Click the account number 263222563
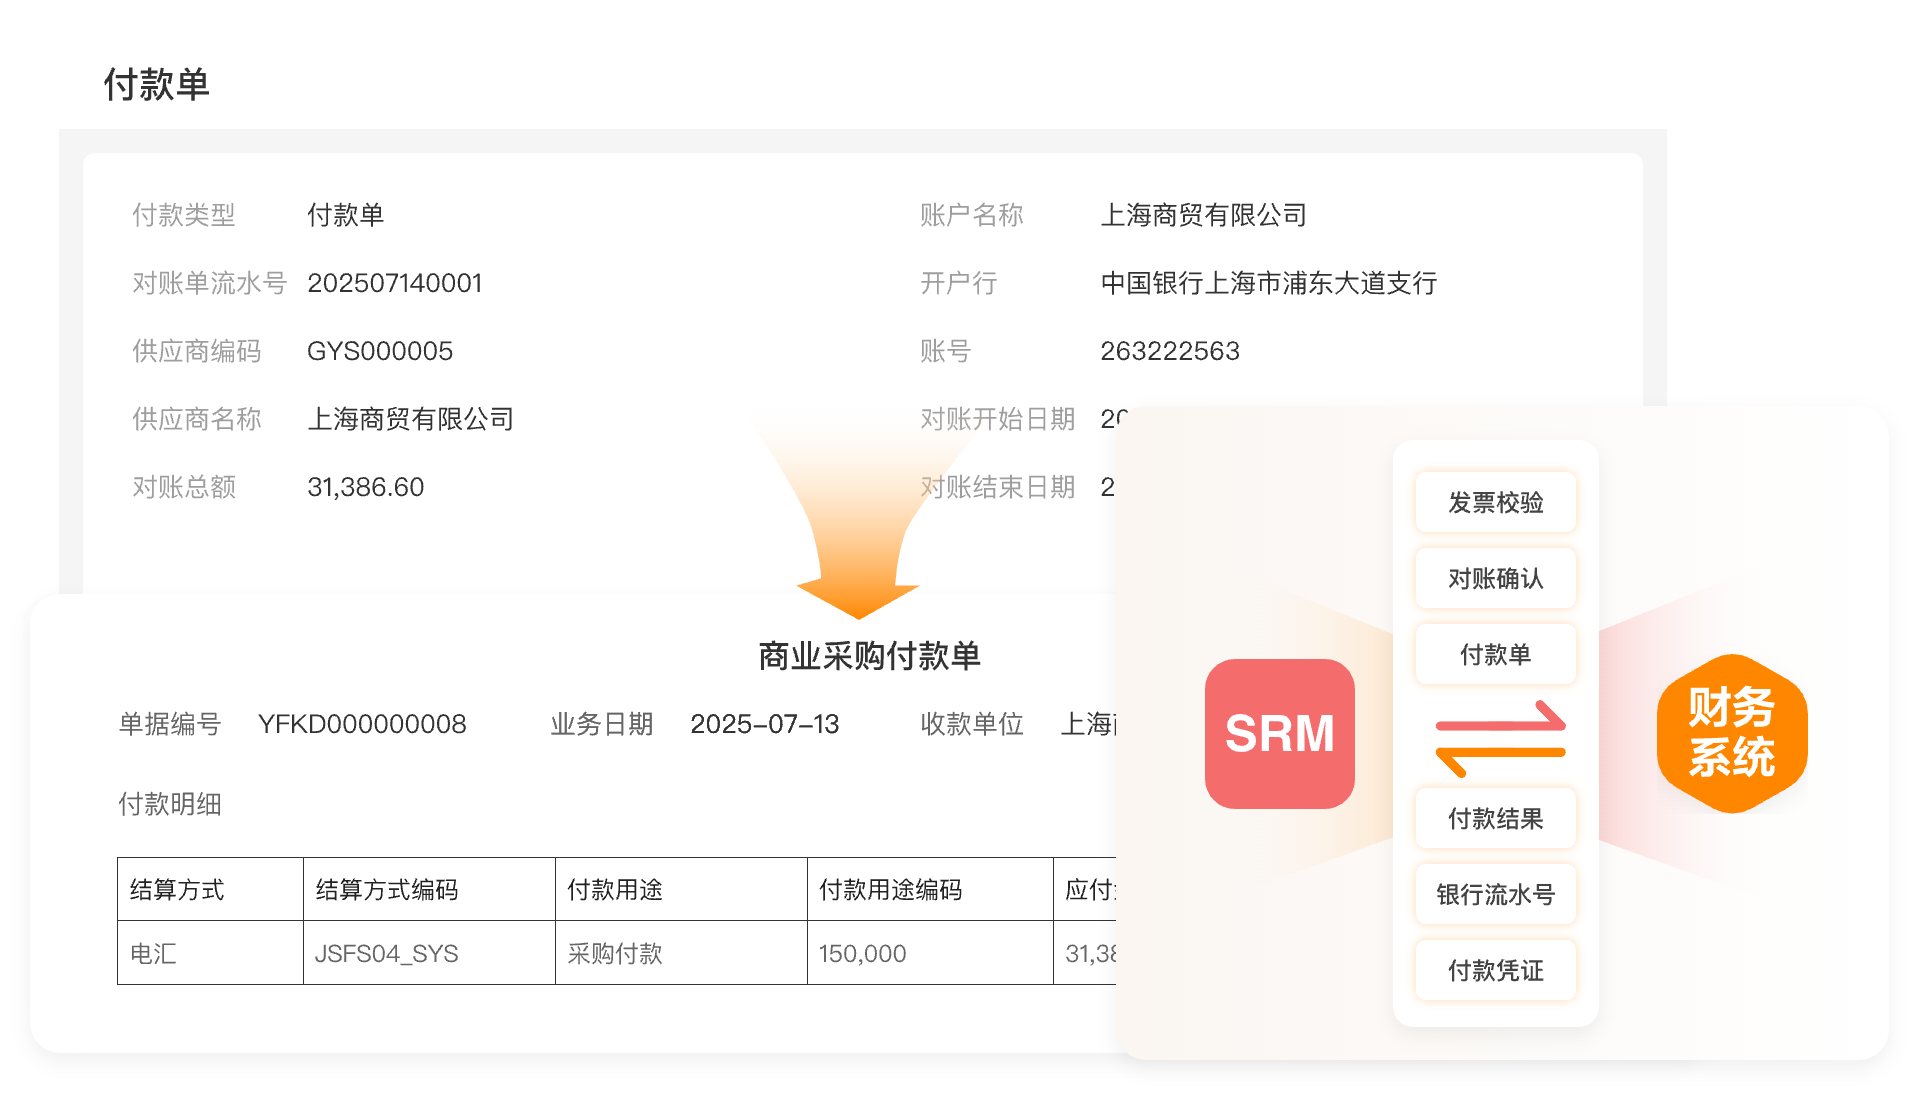This screenshot has height=1098, width=1919. tap(1169, 351)
